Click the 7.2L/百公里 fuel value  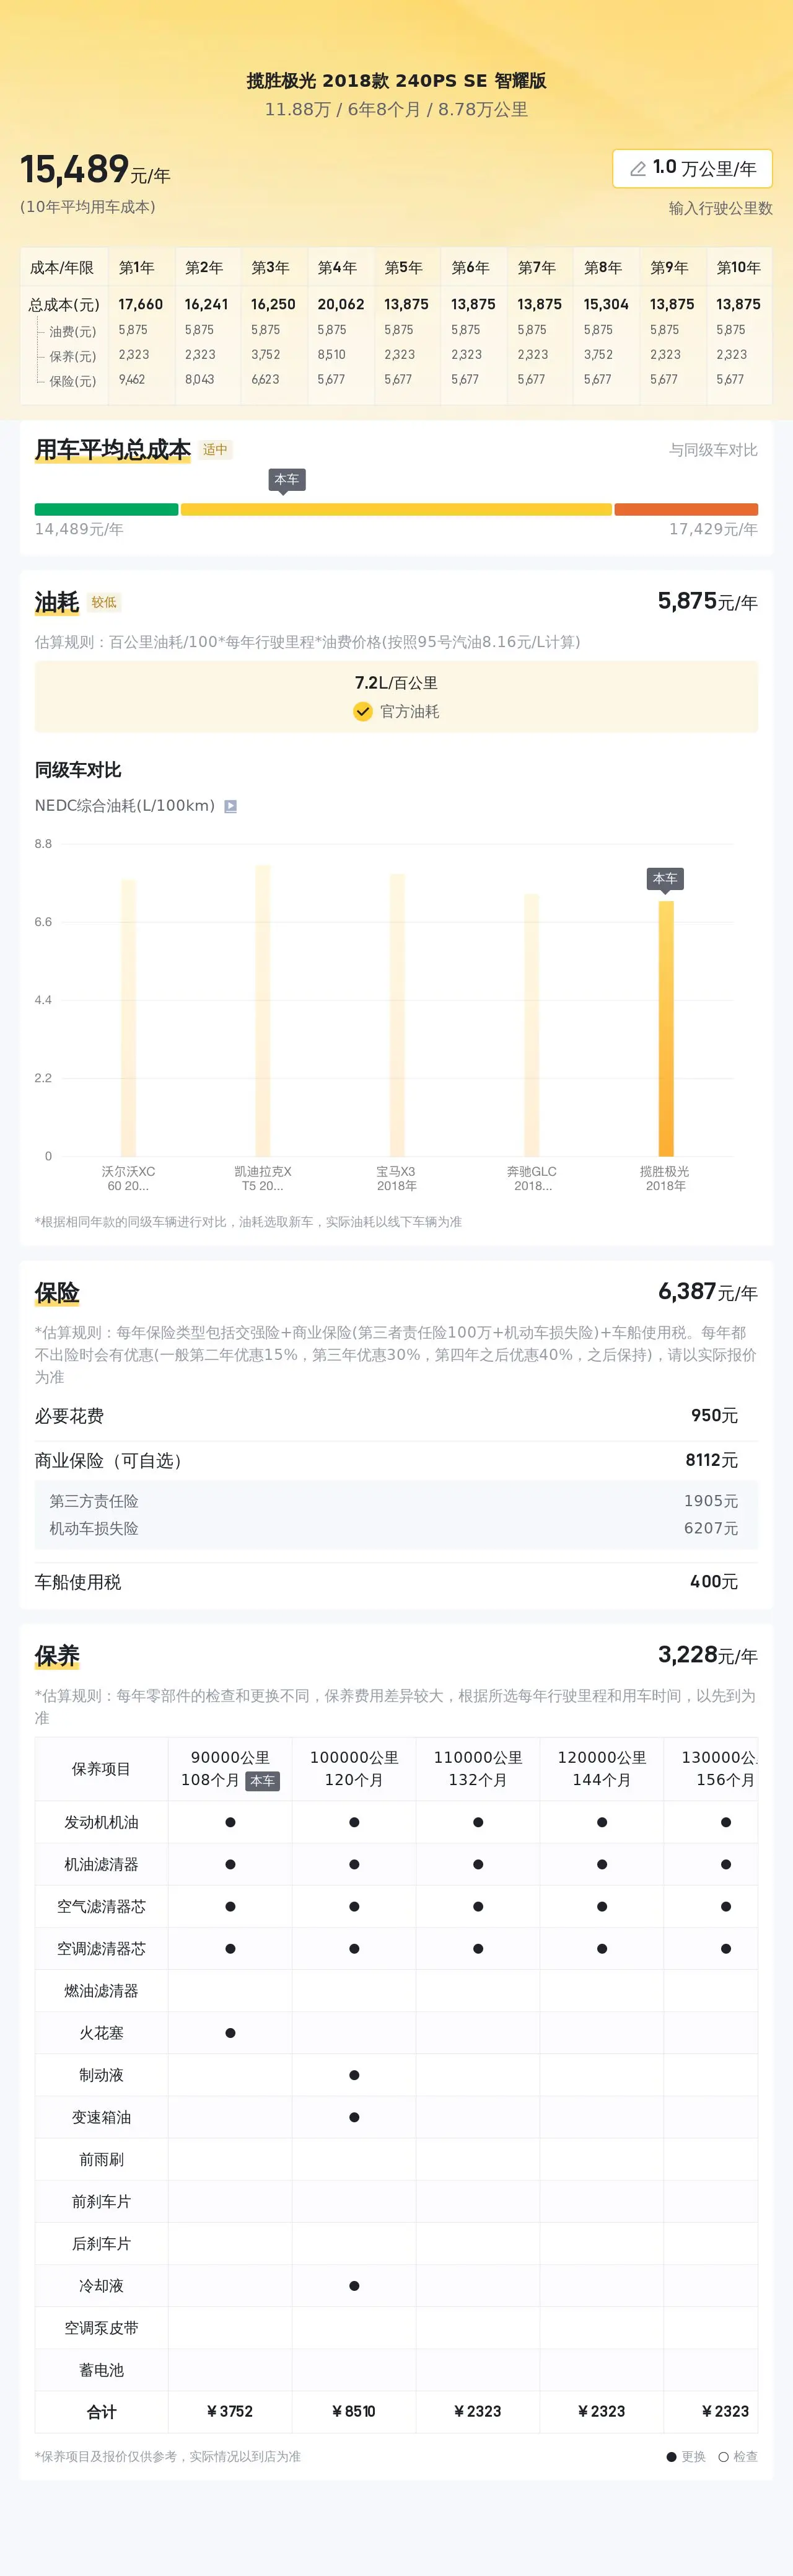coord(396,683)
